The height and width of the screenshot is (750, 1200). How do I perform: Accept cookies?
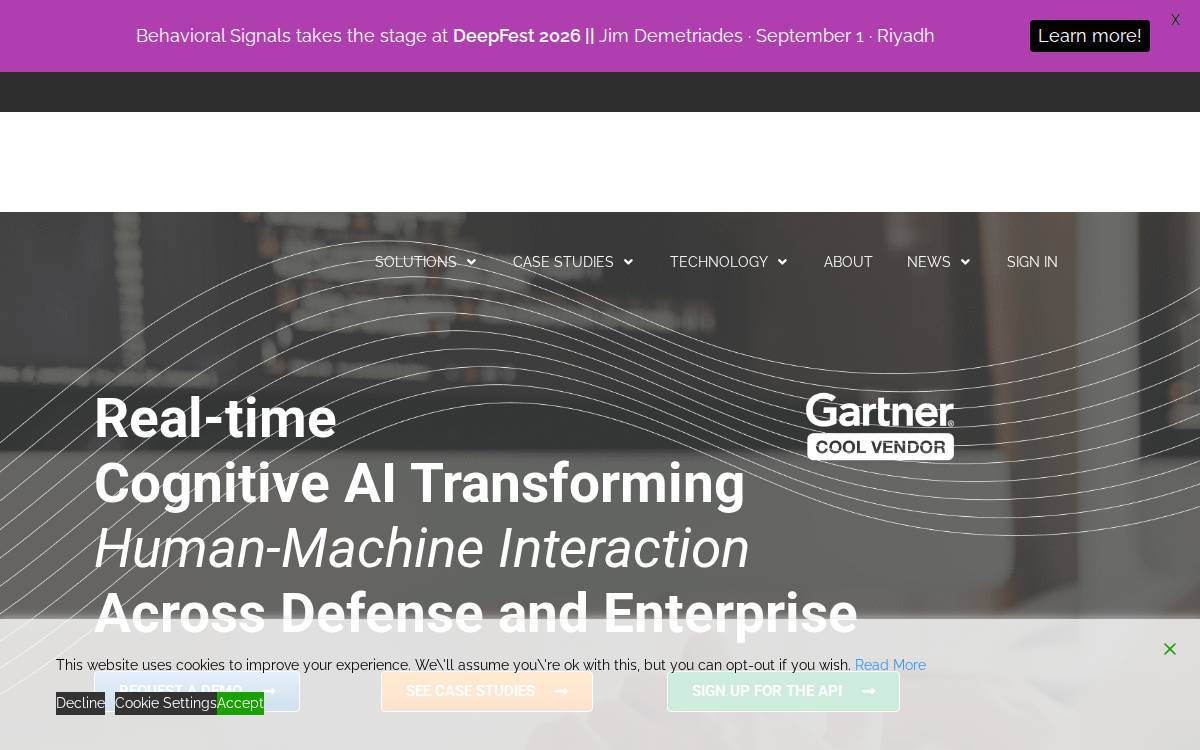(x=240, y=703)
